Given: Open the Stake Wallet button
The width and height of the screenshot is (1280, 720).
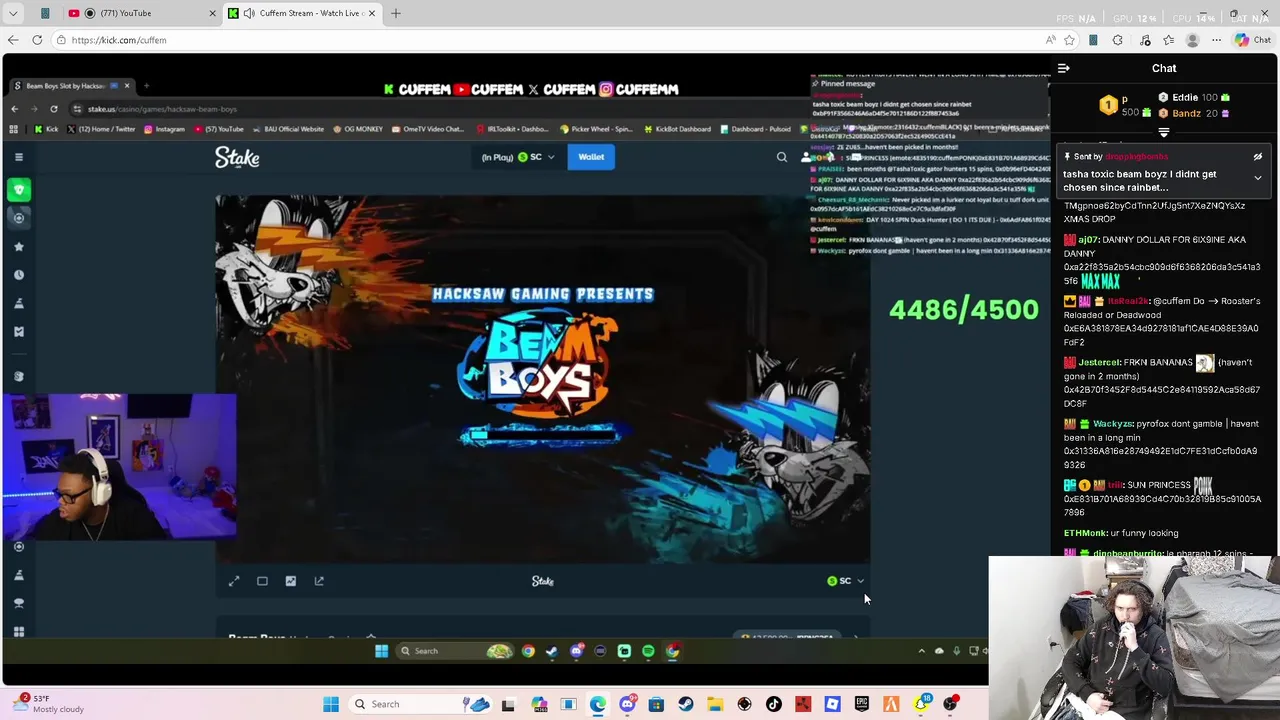Looking at the screenshot, I should pos(591,157).
